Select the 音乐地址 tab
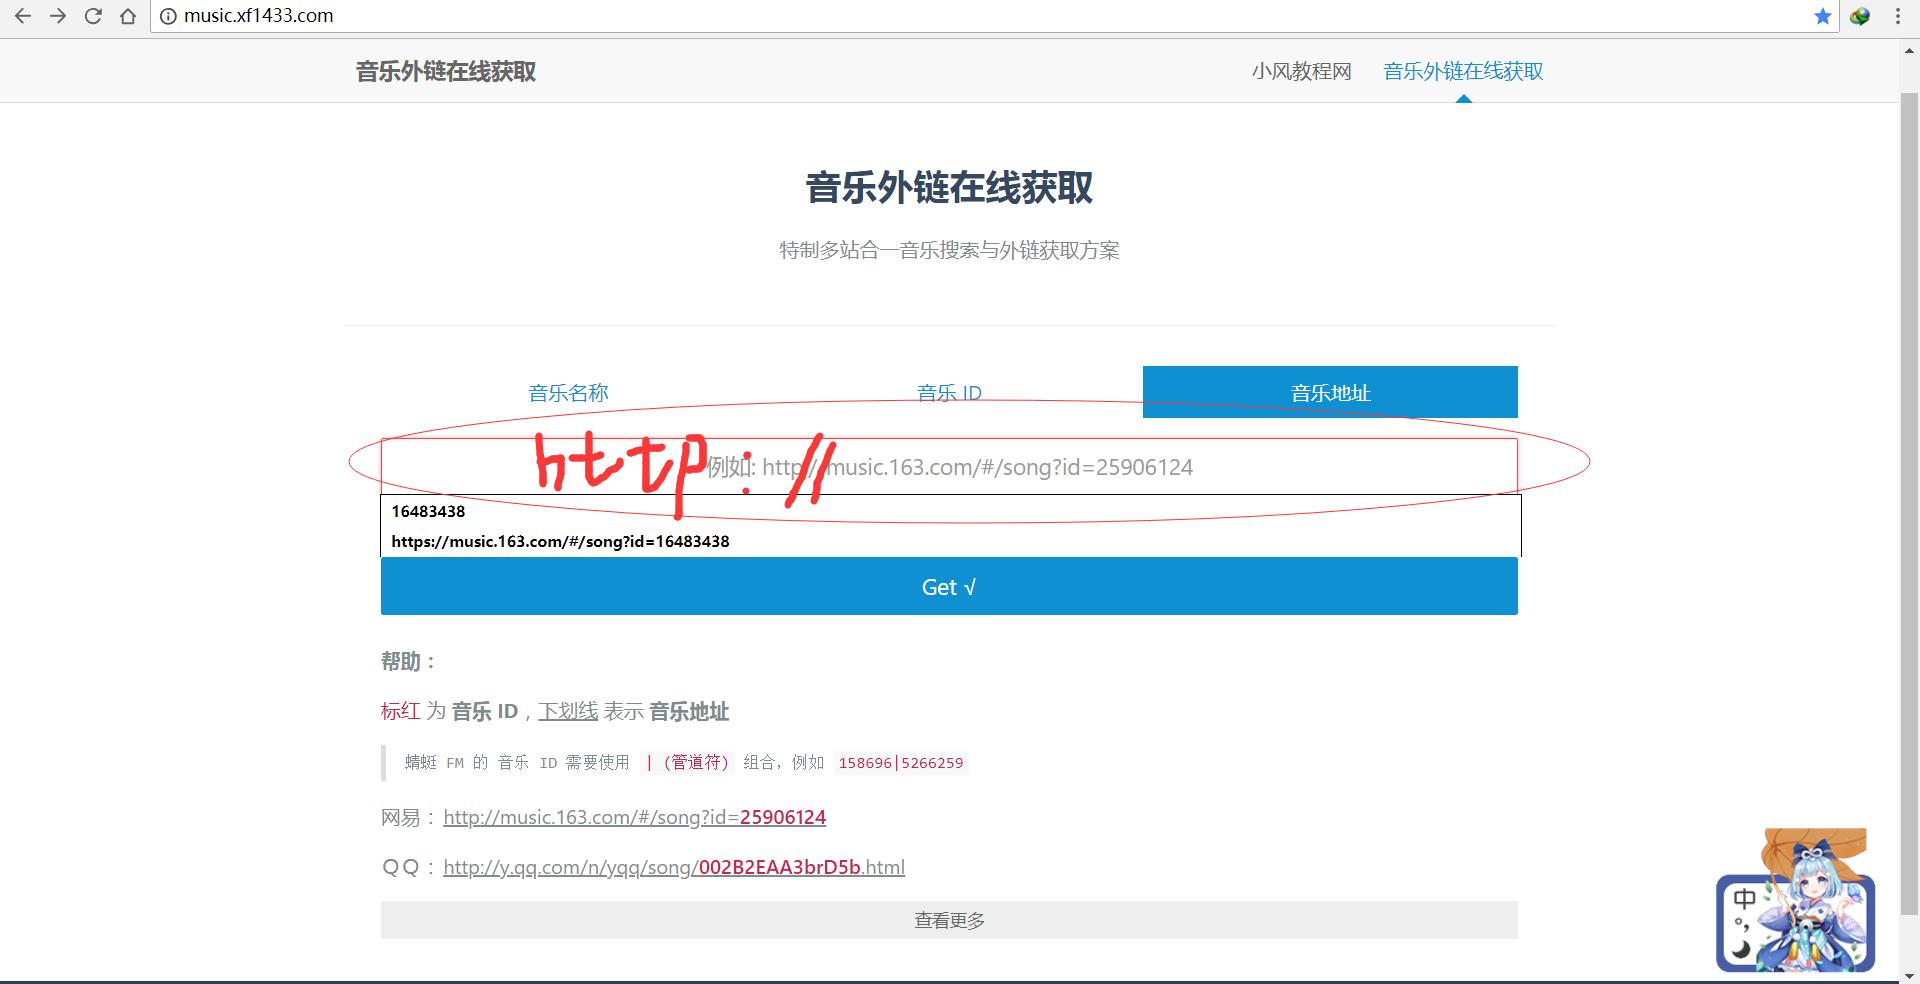Image resolution: width=1920 pixels, height=984 pixels. click(x=1329, y=392)
